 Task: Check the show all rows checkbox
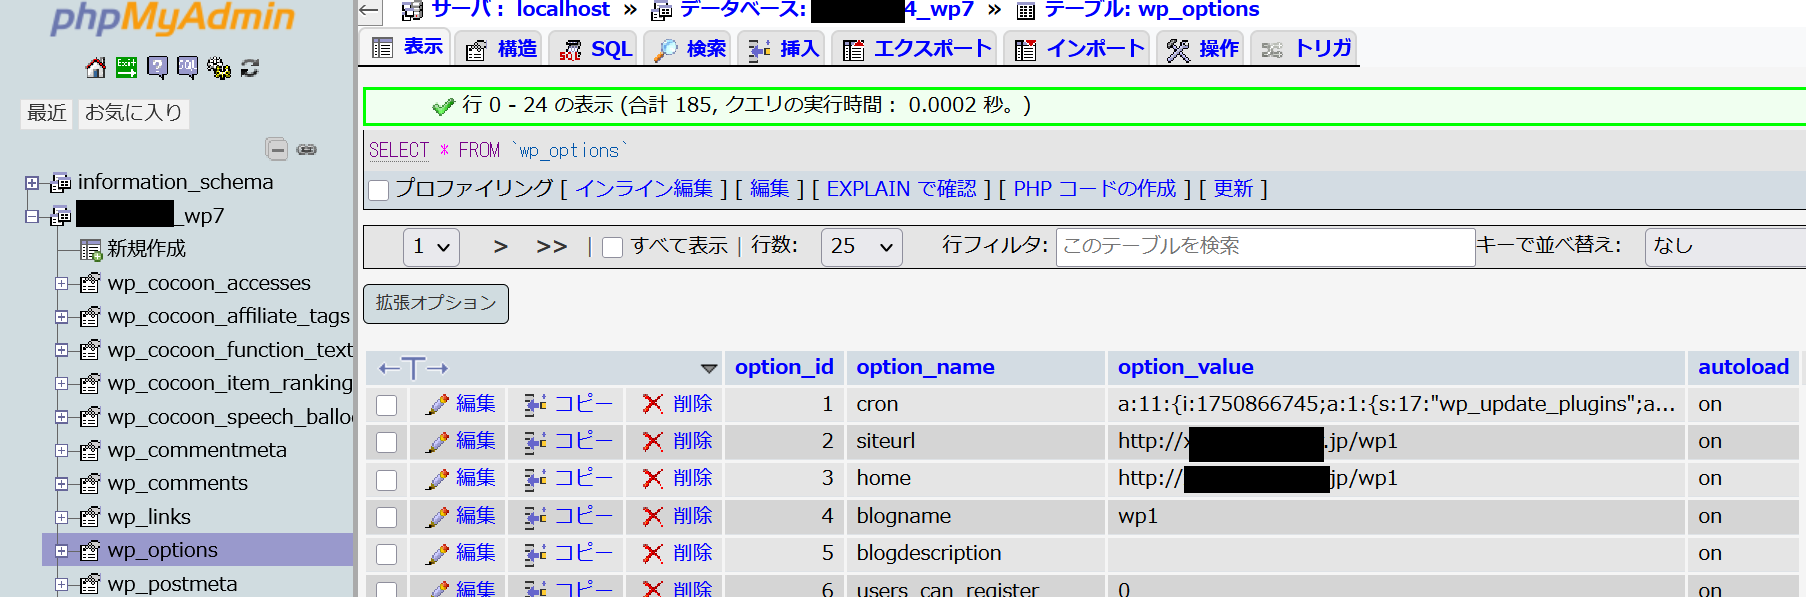[x=613, y=247]
